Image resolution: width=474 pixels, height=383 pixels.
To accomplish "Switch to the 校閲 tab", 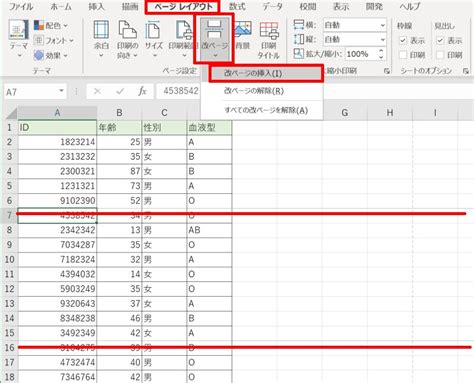I will (307, 6).
